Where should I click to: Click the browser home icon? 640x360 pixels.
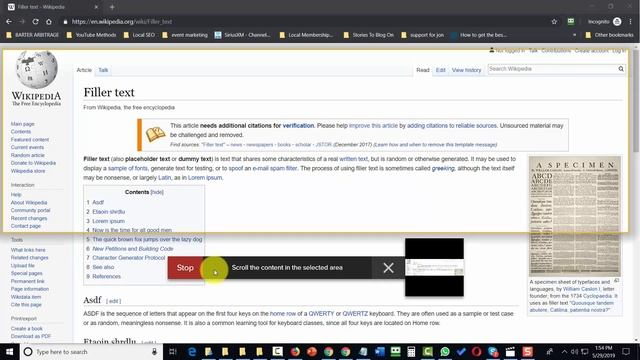tap(49, 22)
